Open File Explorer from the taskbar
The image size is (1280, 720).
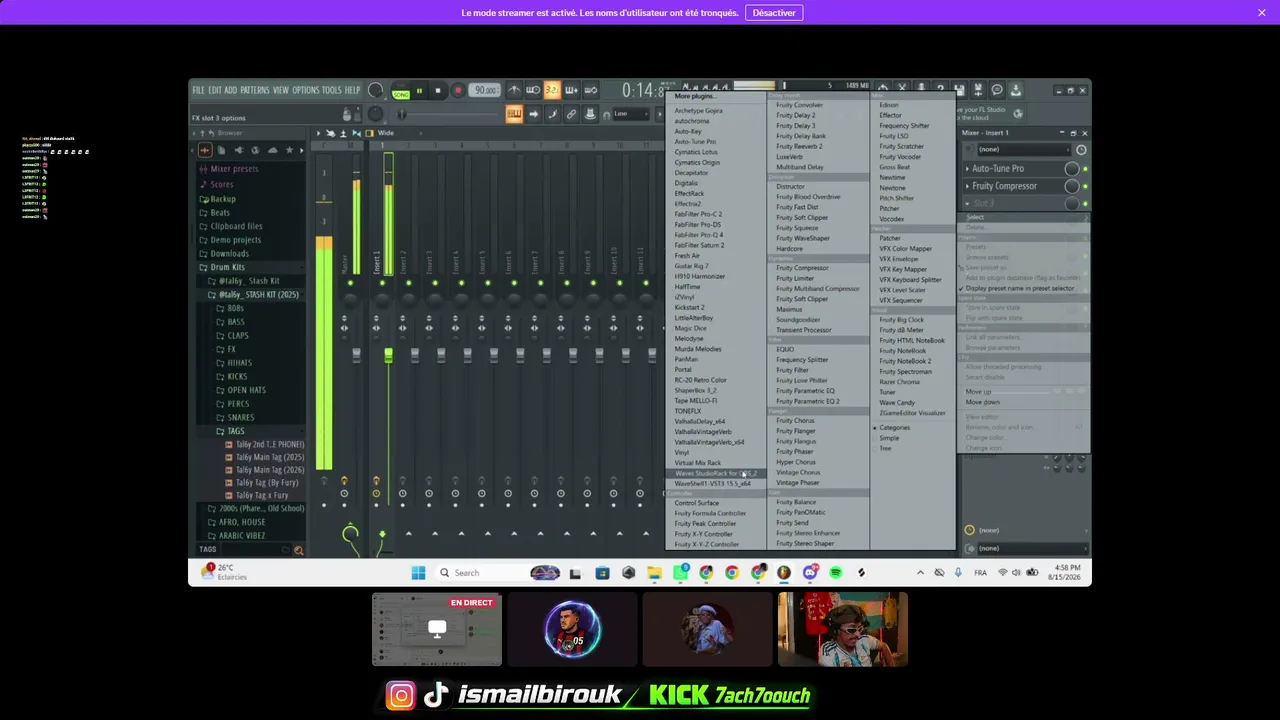pos(654,573)
